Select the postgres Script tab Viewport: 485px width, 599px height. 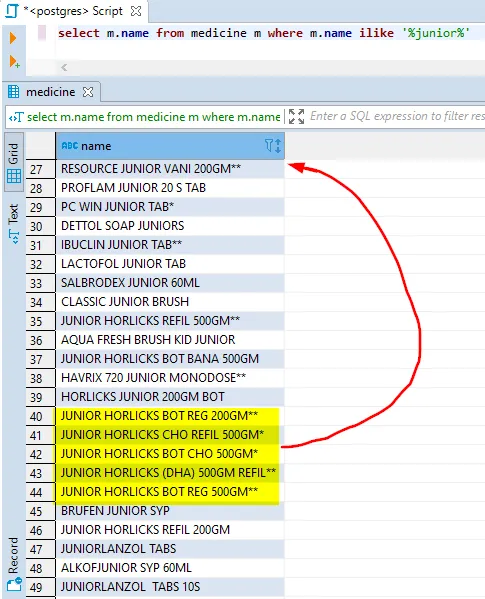pyautogui.click(x=73, y=11)
